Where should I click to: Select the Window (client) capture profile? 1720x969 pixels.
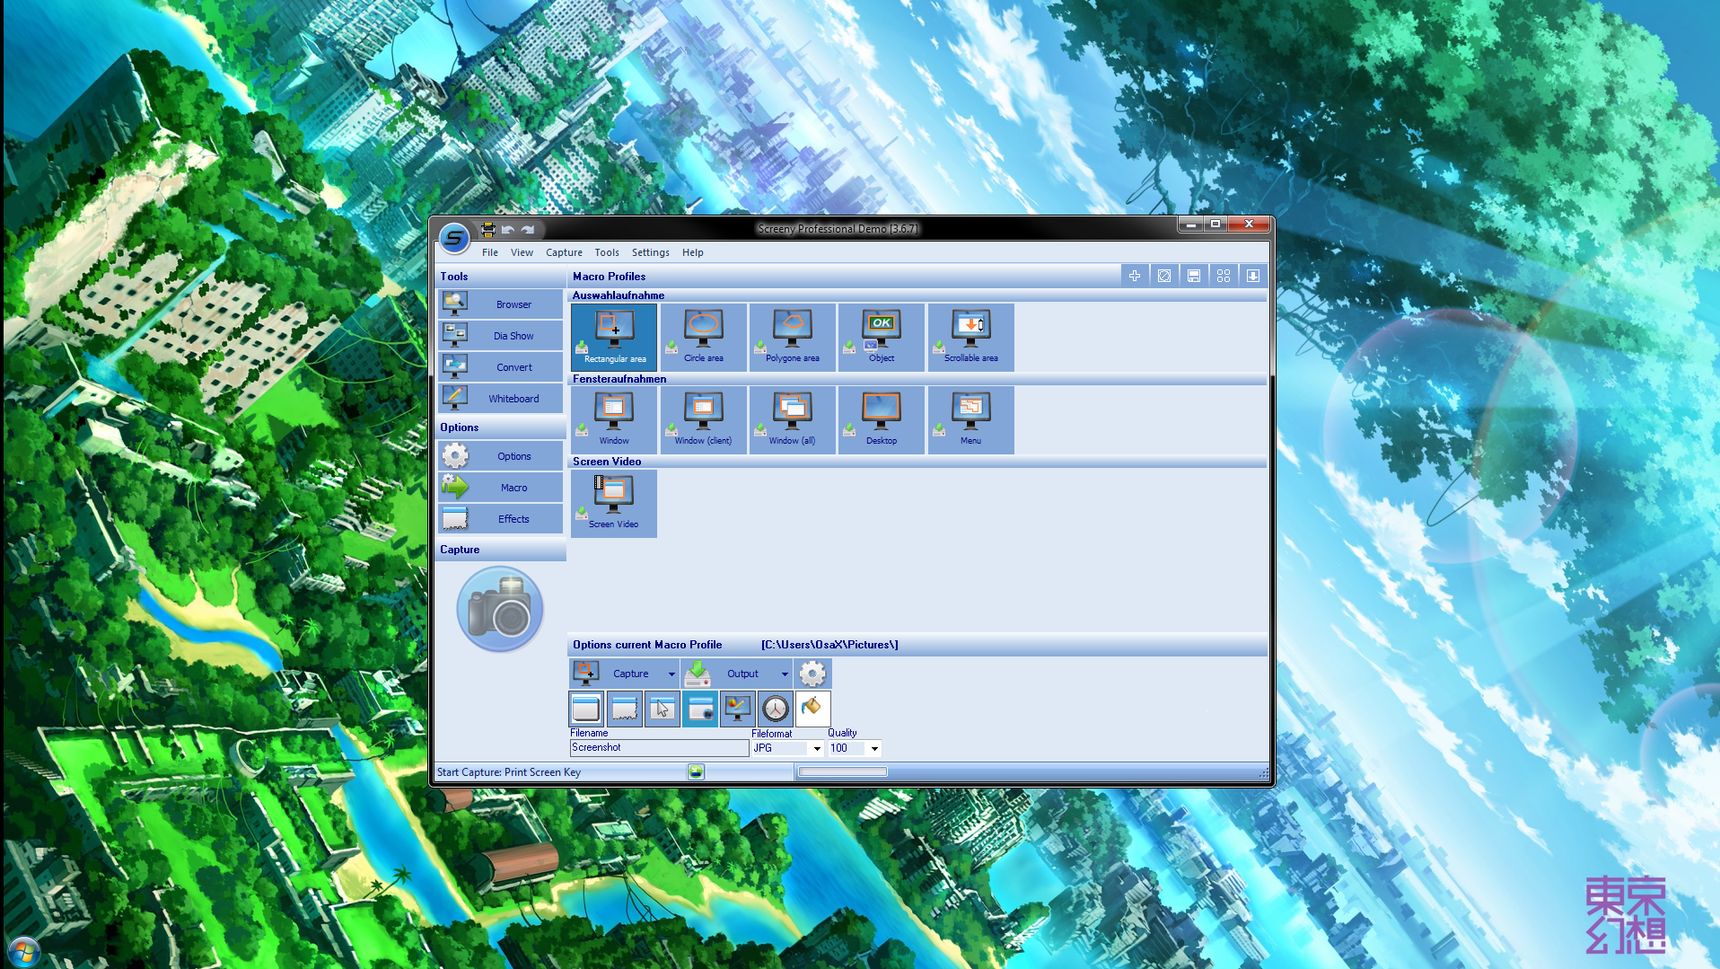[703, 420]
